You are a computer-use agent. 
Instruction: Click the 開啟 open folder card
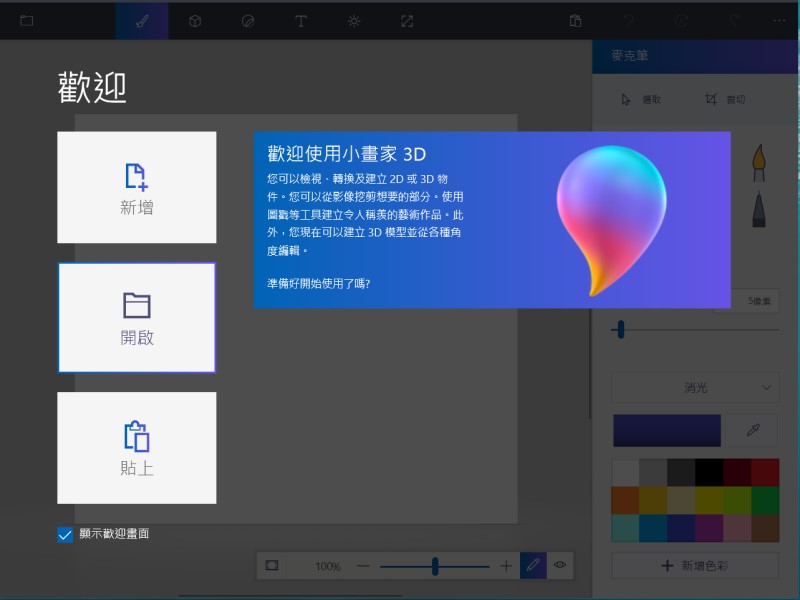pos(137,317)
